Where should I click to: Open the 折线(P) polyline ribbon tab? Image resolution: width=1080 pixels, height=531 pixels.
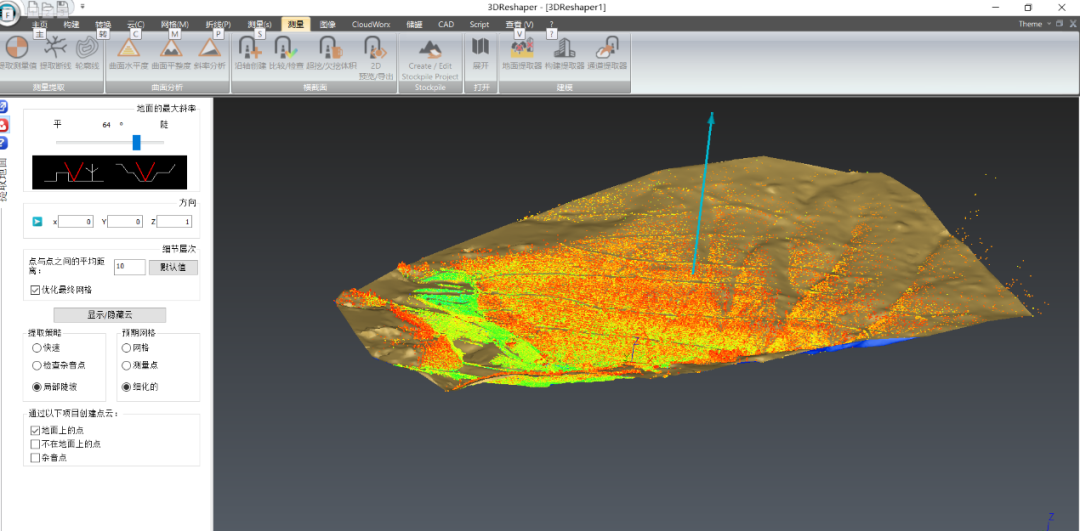(x=218, y=24)
